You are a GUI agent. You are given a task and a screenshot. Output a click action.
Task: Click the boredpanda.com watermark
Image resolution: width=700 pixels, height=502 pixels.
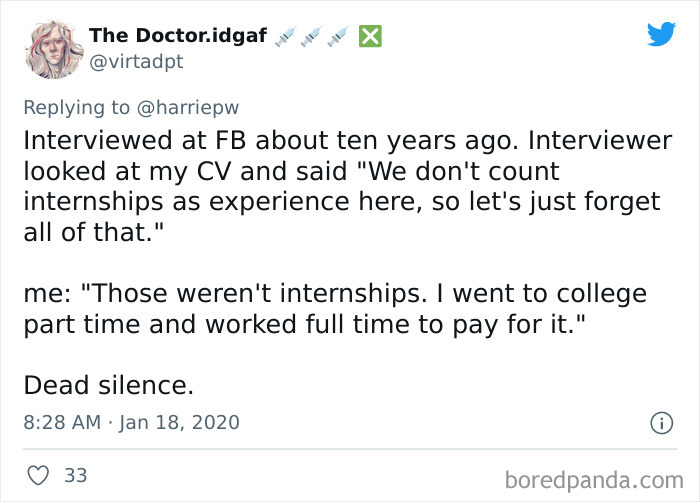pos(595,476)
